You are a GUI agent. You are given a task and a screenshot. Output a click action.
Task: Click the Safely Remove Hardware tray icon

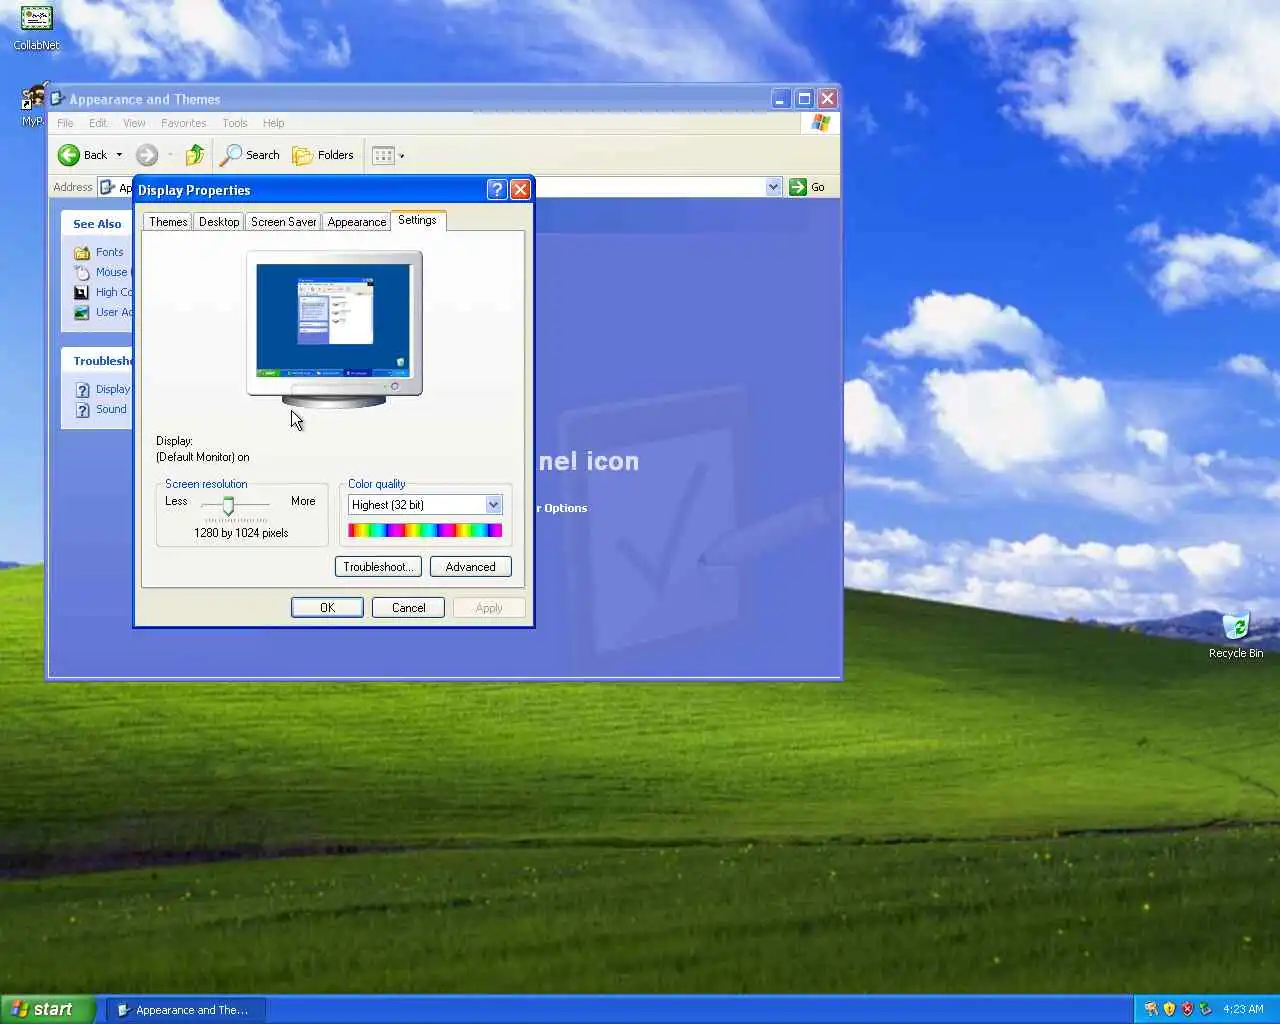click(x=1206, y=1009)
